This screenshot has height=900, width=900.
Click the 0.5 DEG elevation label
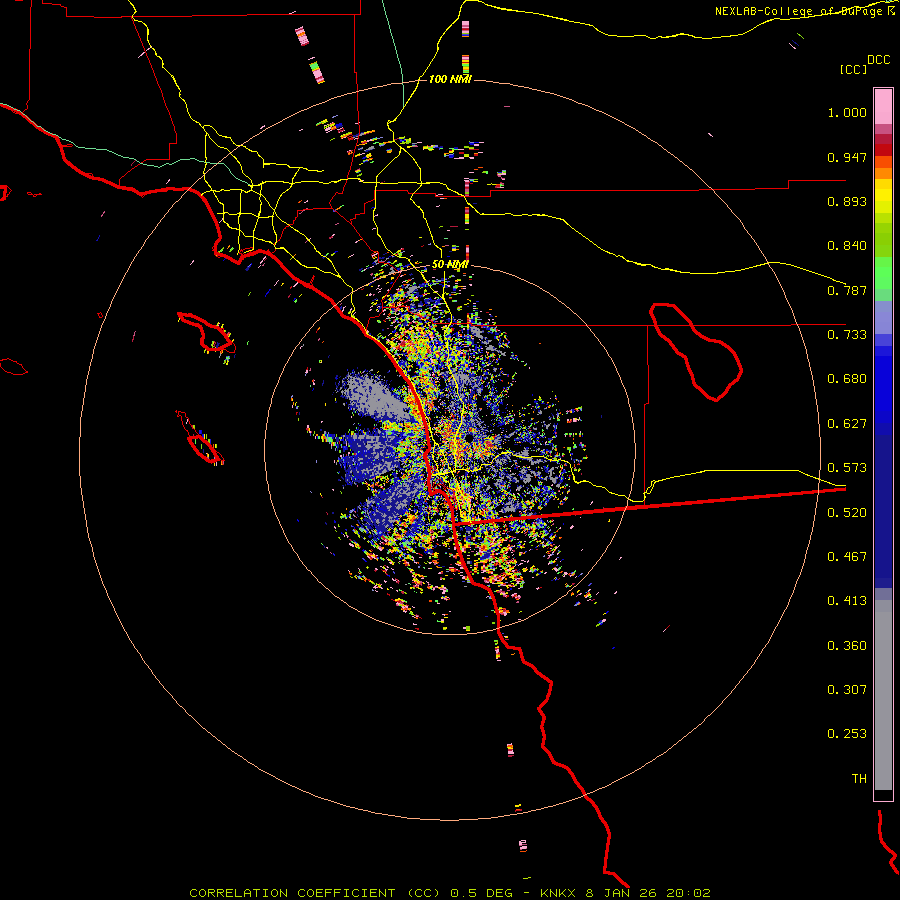[481, 893]
